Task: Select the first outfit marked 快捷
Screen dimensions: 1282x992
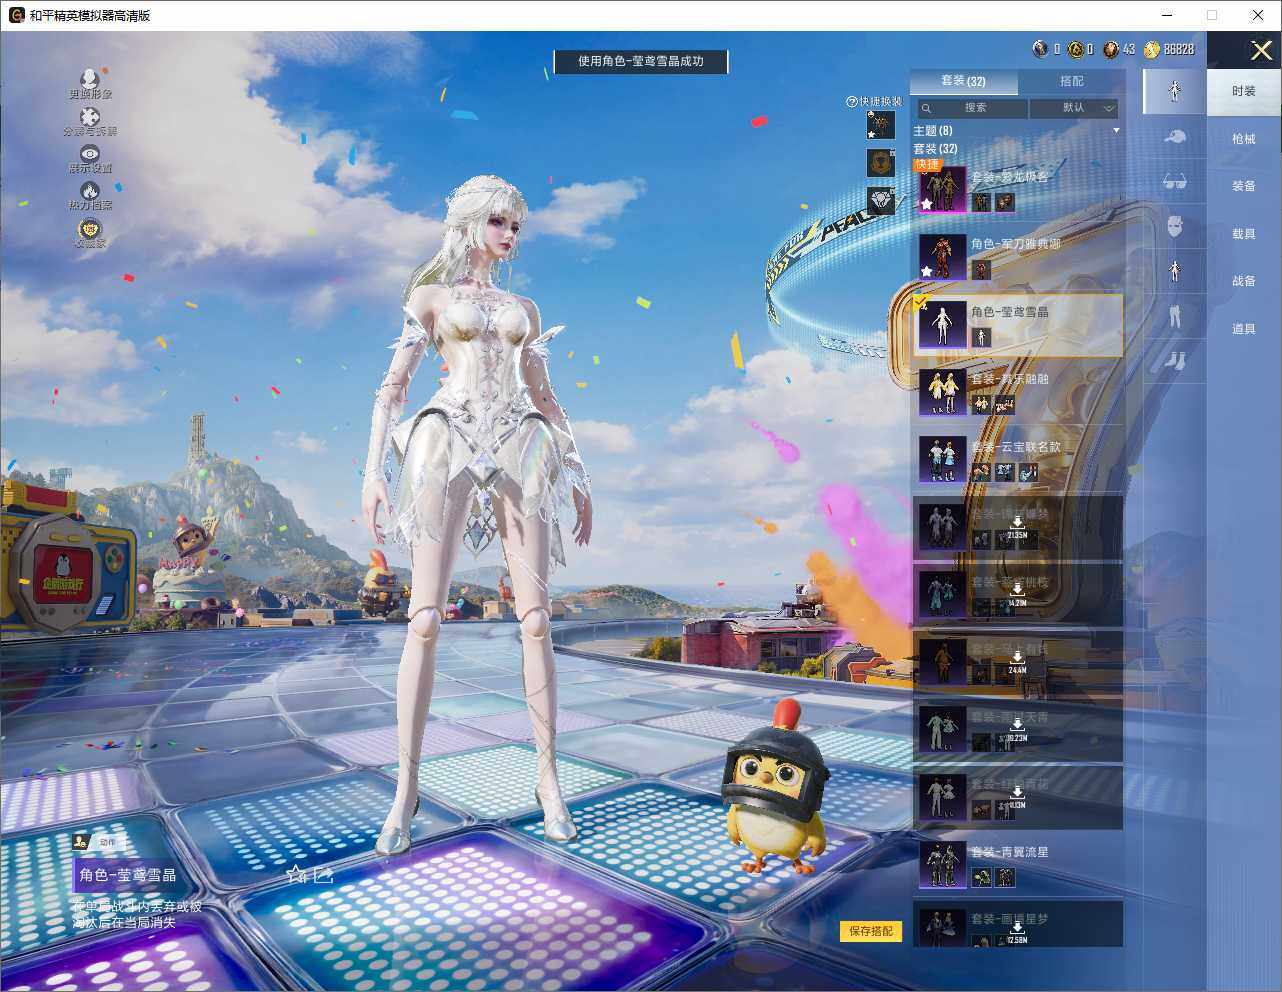Action: coord(1017,188)
